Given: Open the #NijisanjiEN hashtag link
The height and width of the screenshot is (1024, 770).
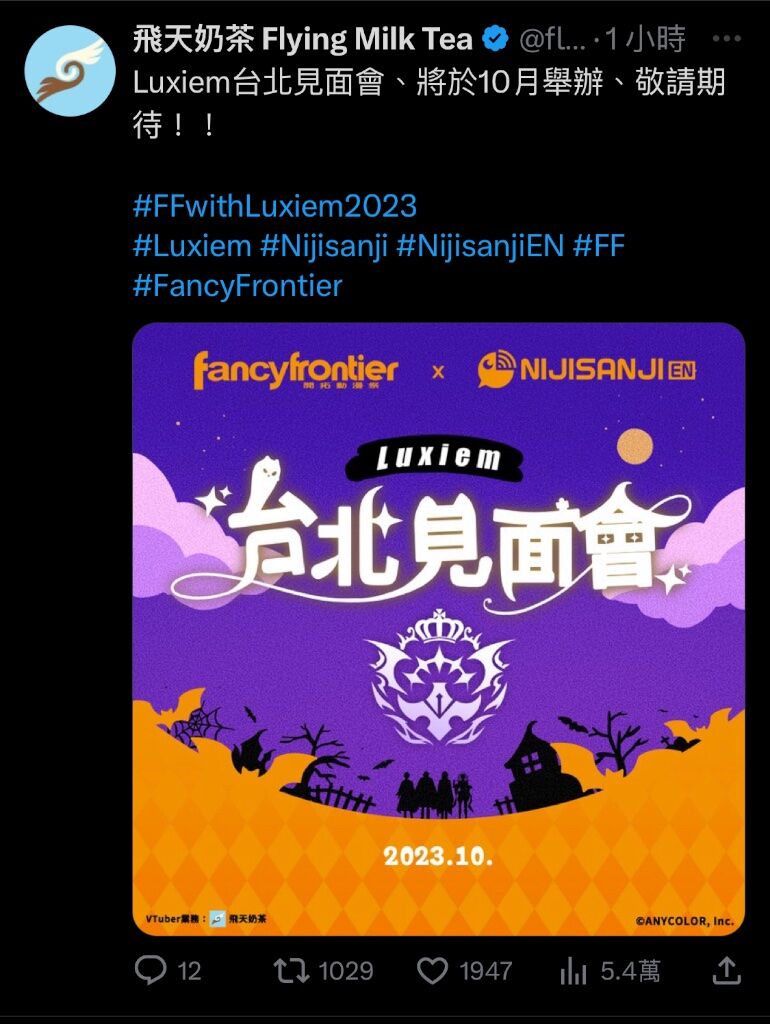Looking at the screenshot, I should coord(480,246).
